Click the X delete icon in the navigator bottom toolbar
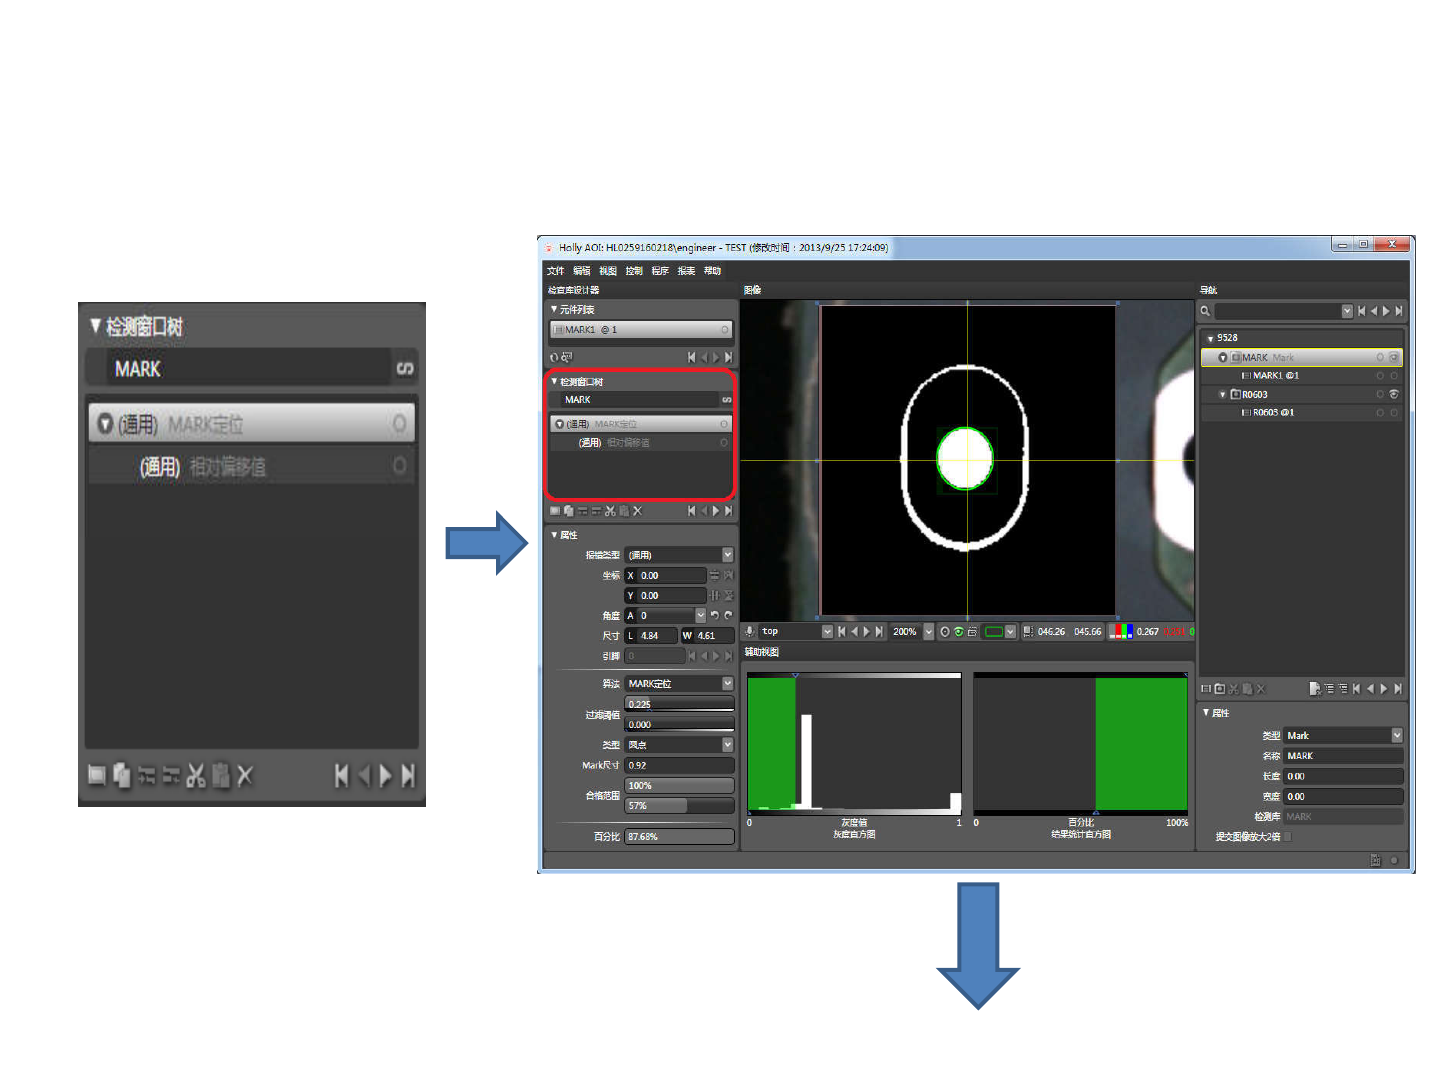 click(1261, 688)
